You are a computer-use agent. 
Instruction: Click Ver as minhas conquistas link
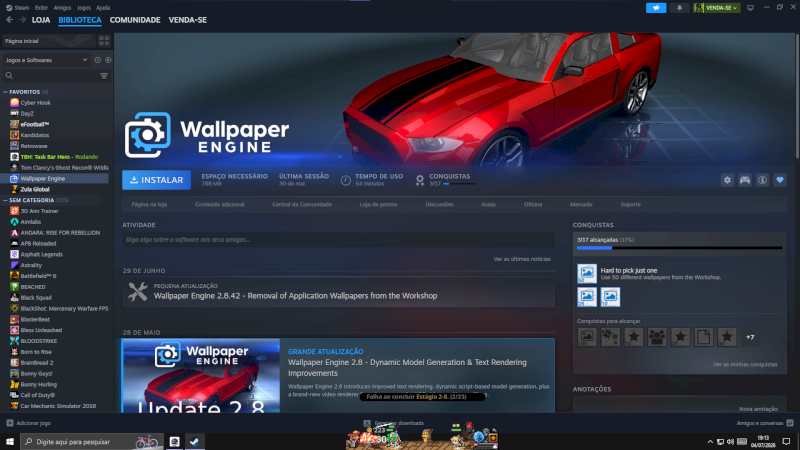745,364
